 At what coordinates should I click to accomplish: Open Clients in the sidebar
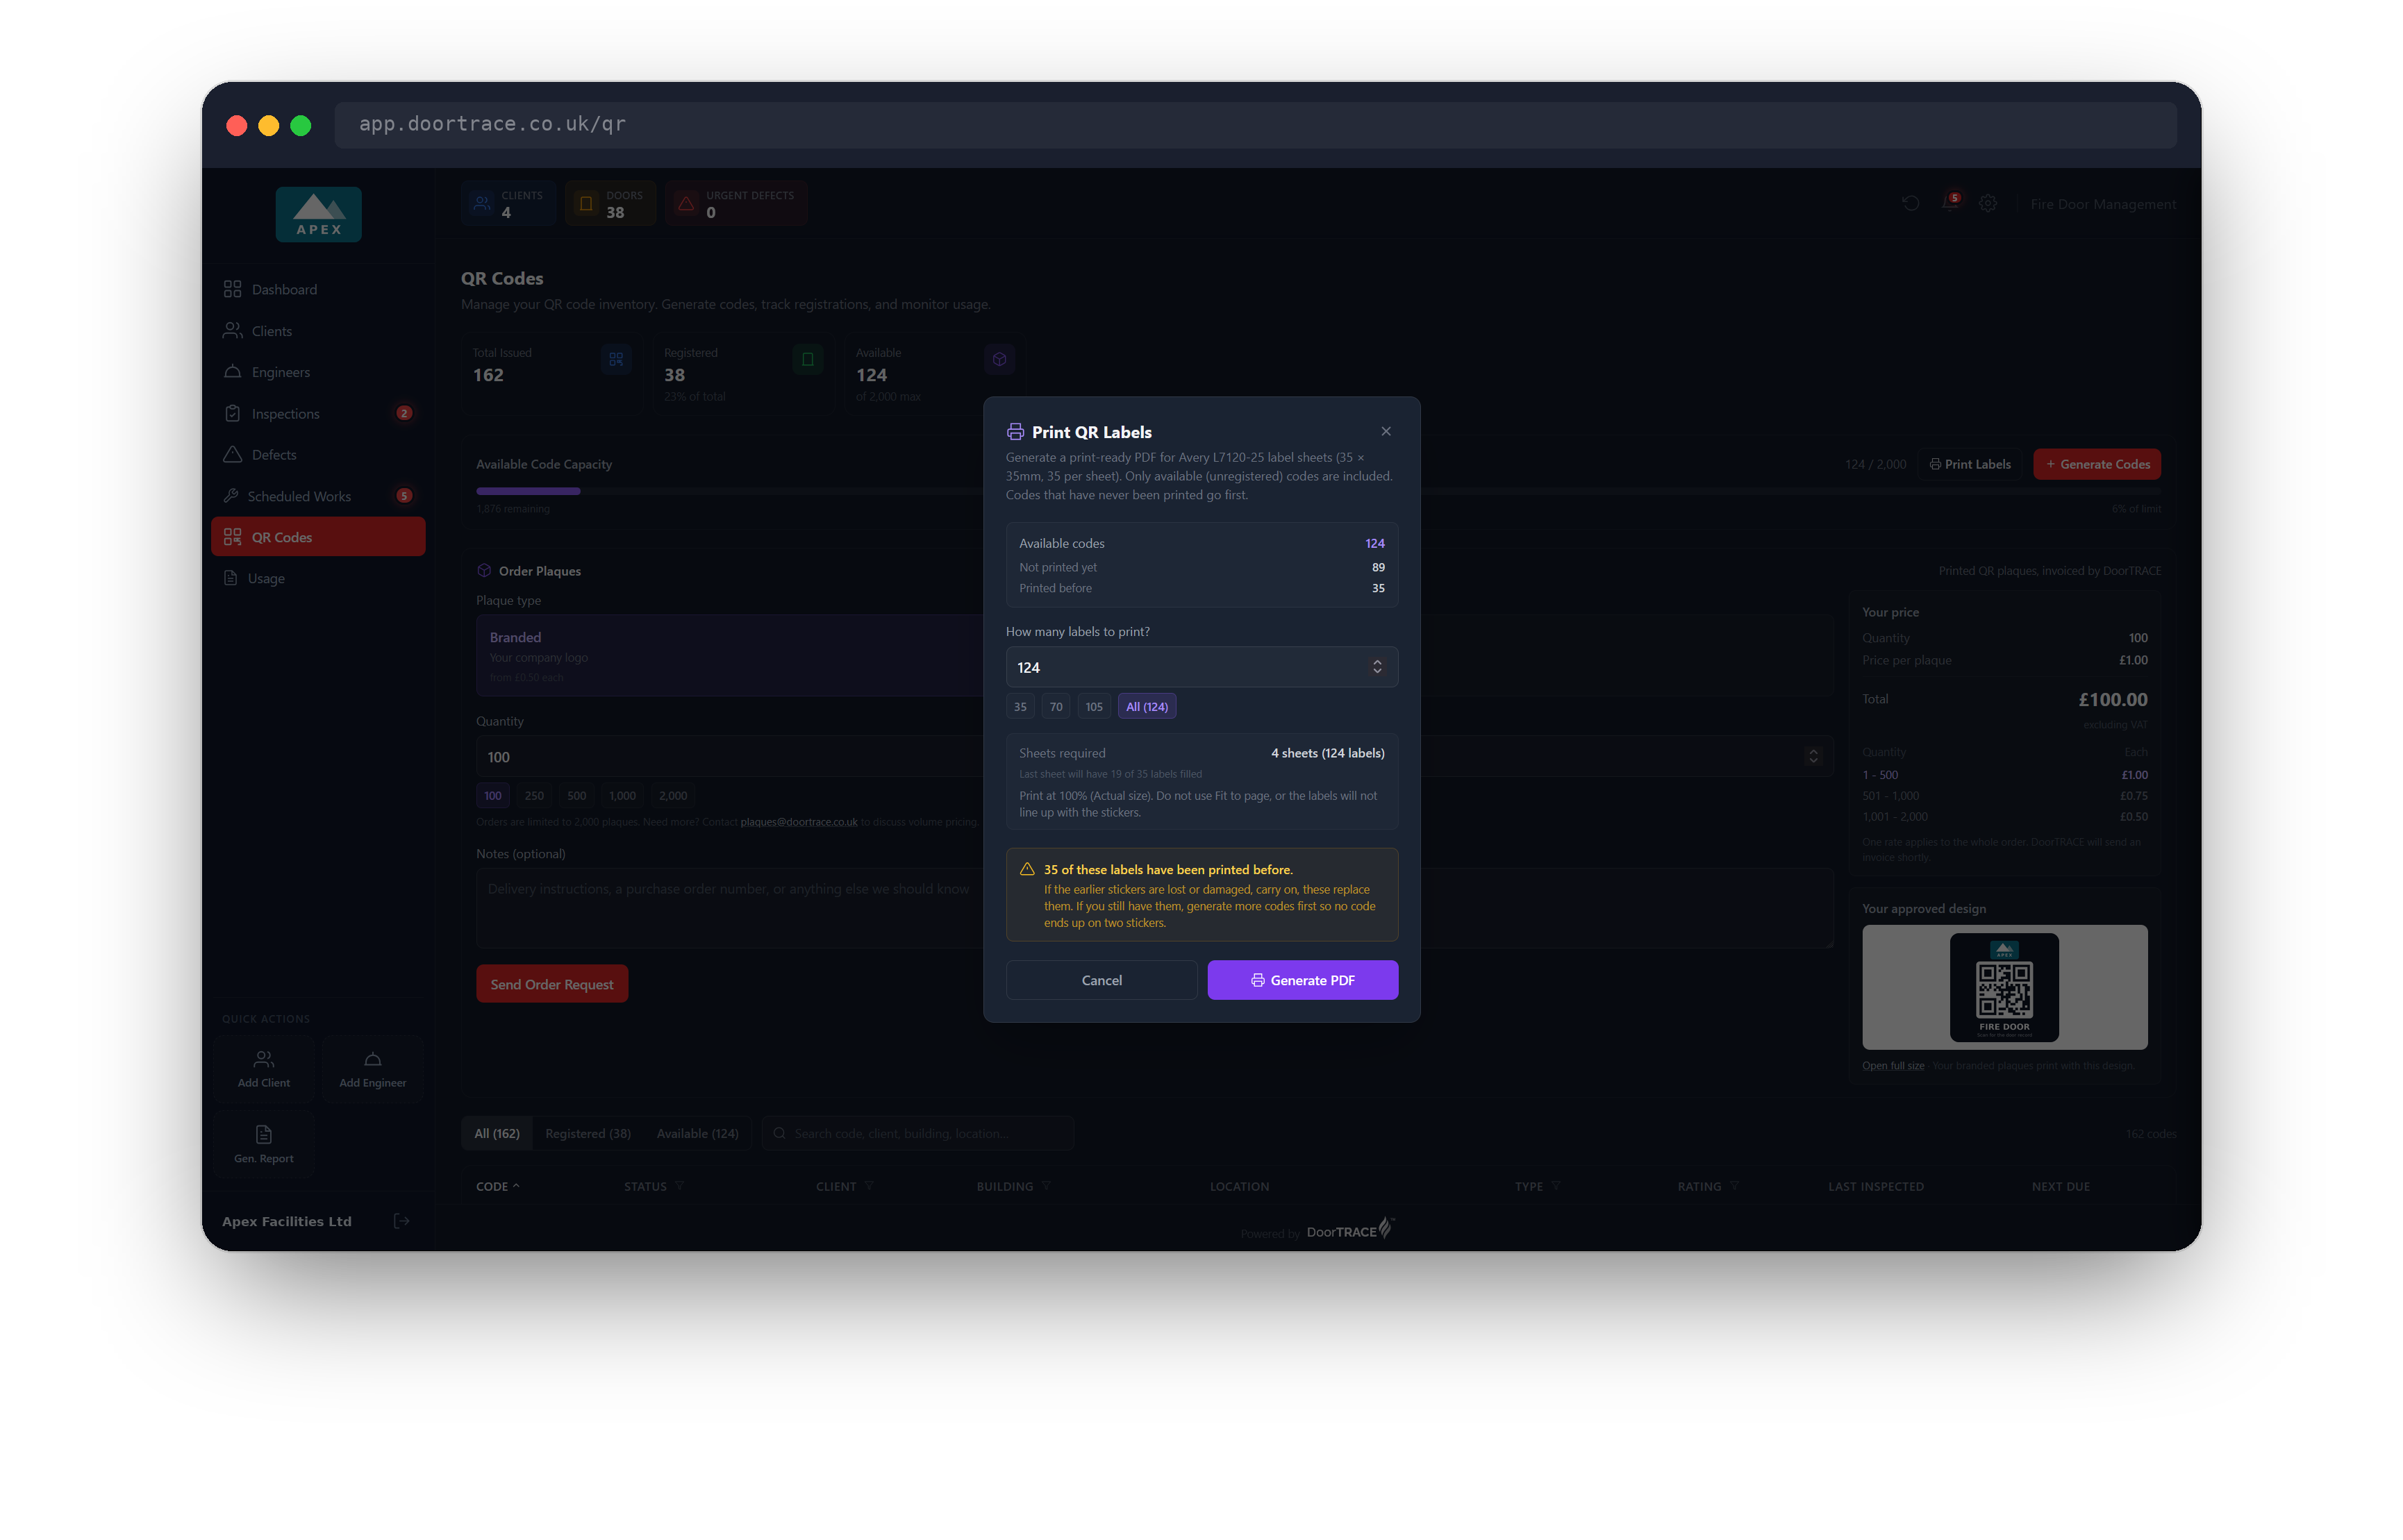318,331
